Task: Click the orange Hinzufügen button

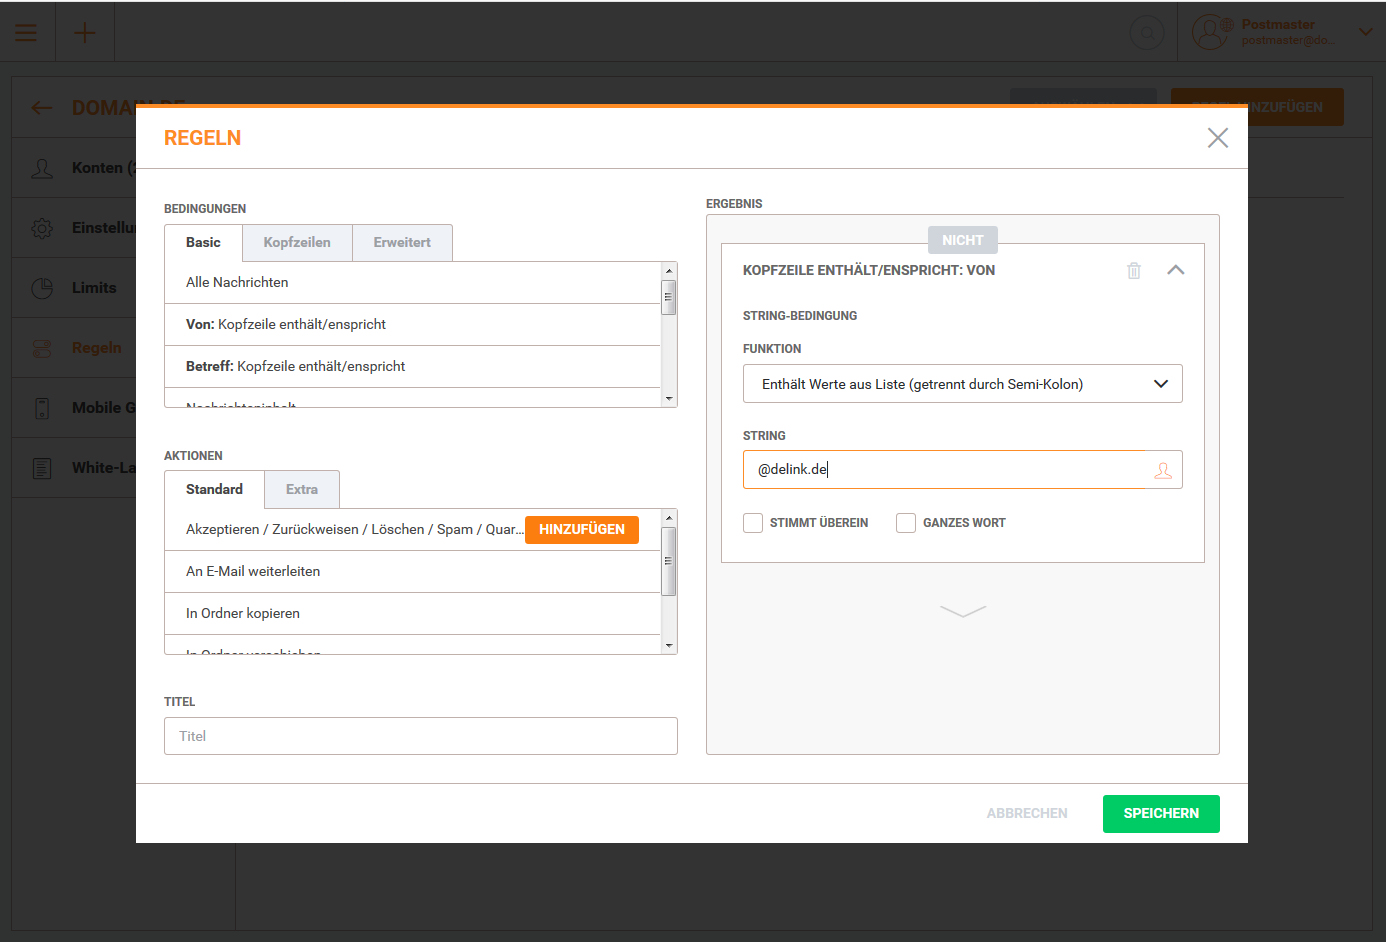Action: pyautogui.click(x=581, y=530)
